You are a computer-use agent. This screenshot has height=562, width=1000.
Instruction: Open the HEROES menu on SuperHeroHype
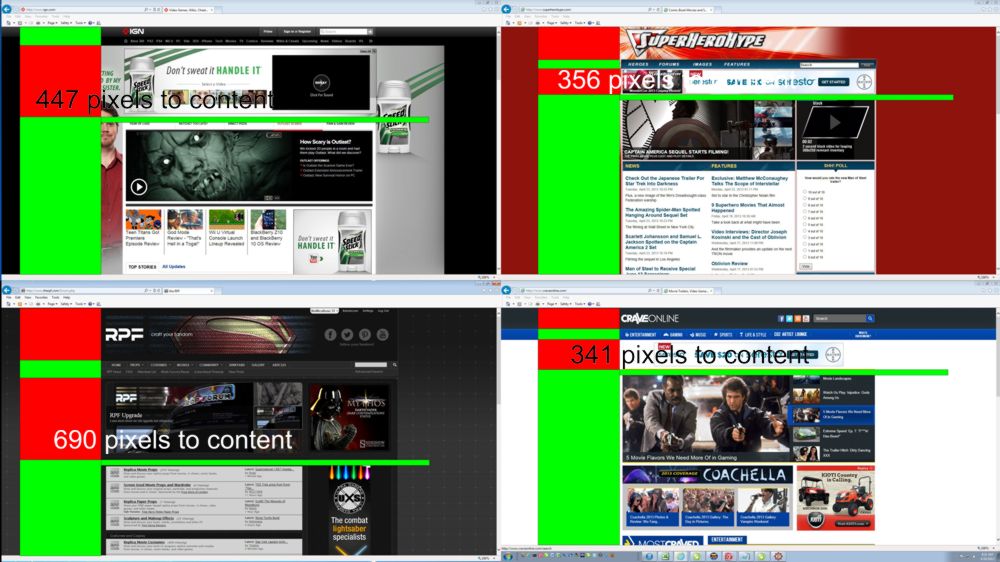pos(638,64)
